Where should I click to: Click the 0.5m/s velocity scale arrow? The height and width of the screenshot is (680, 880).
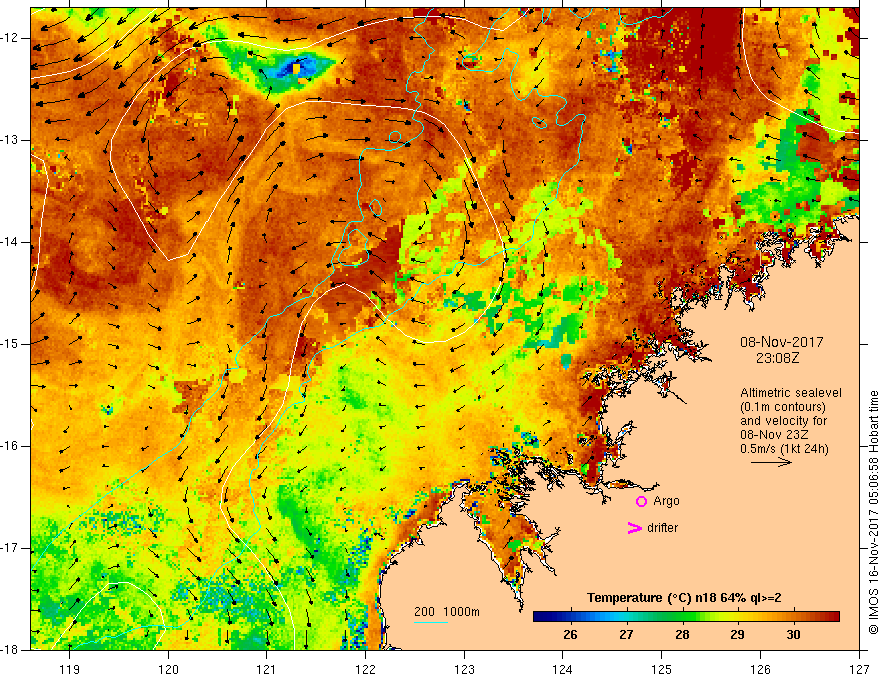point(771,462)
